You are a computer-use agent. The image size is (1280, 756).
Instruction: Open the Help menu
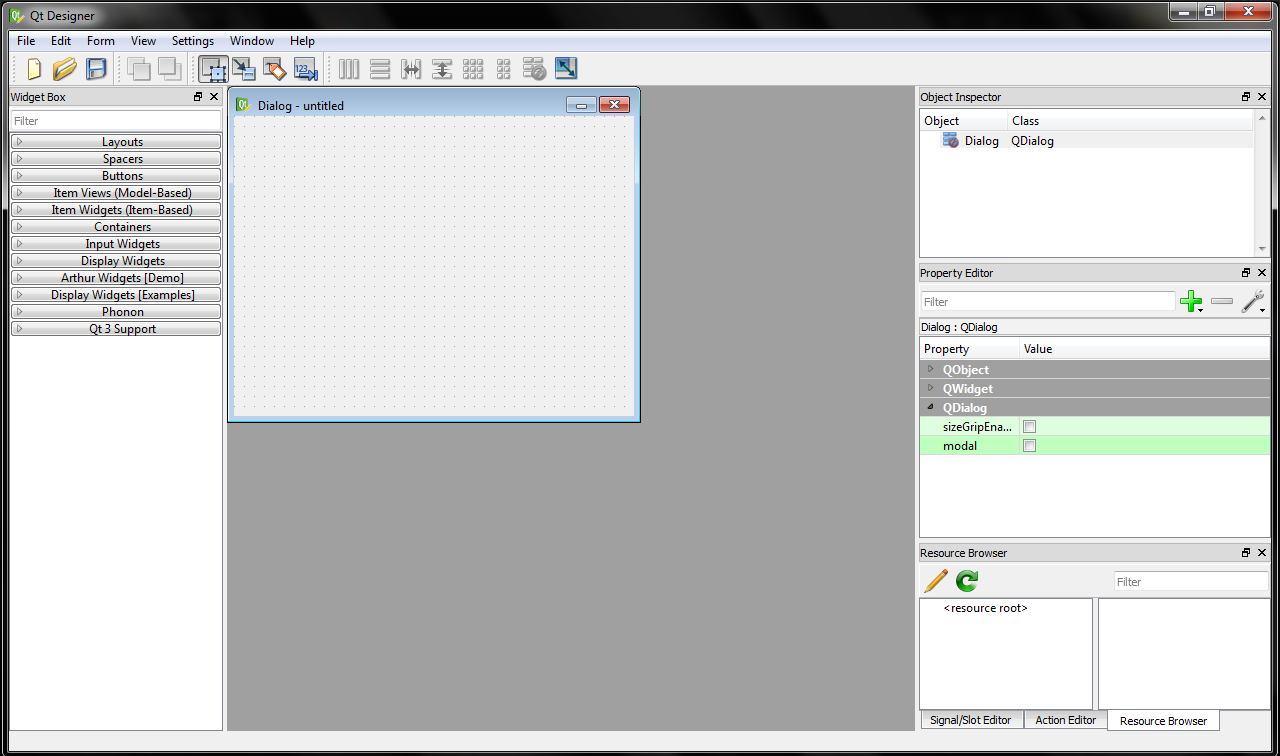click(x=303, y=41)
